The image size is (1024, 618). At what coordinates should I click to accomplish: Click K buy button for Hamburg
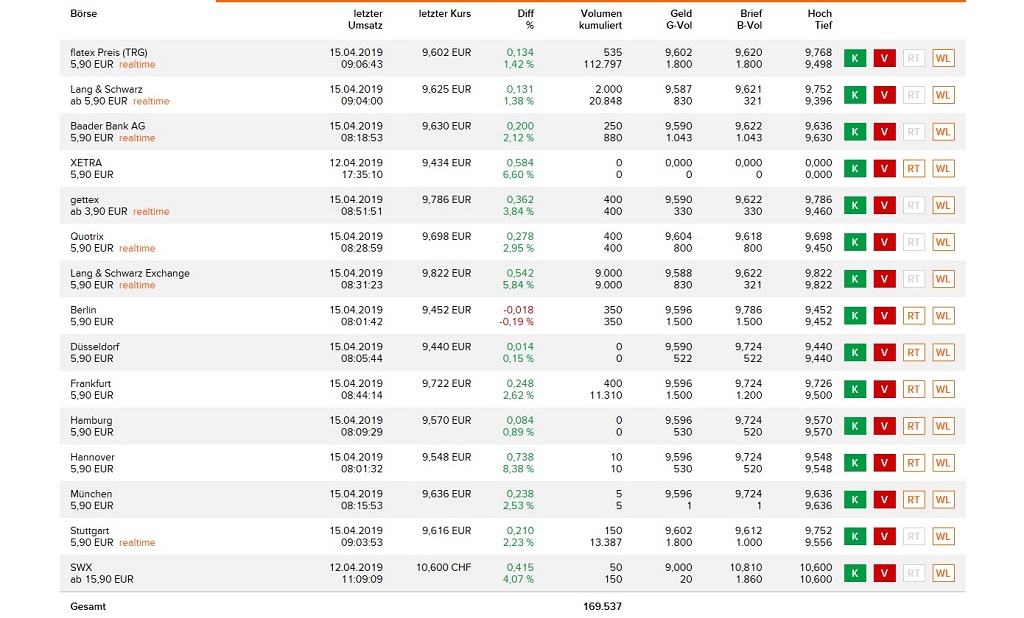click(854, 426)
